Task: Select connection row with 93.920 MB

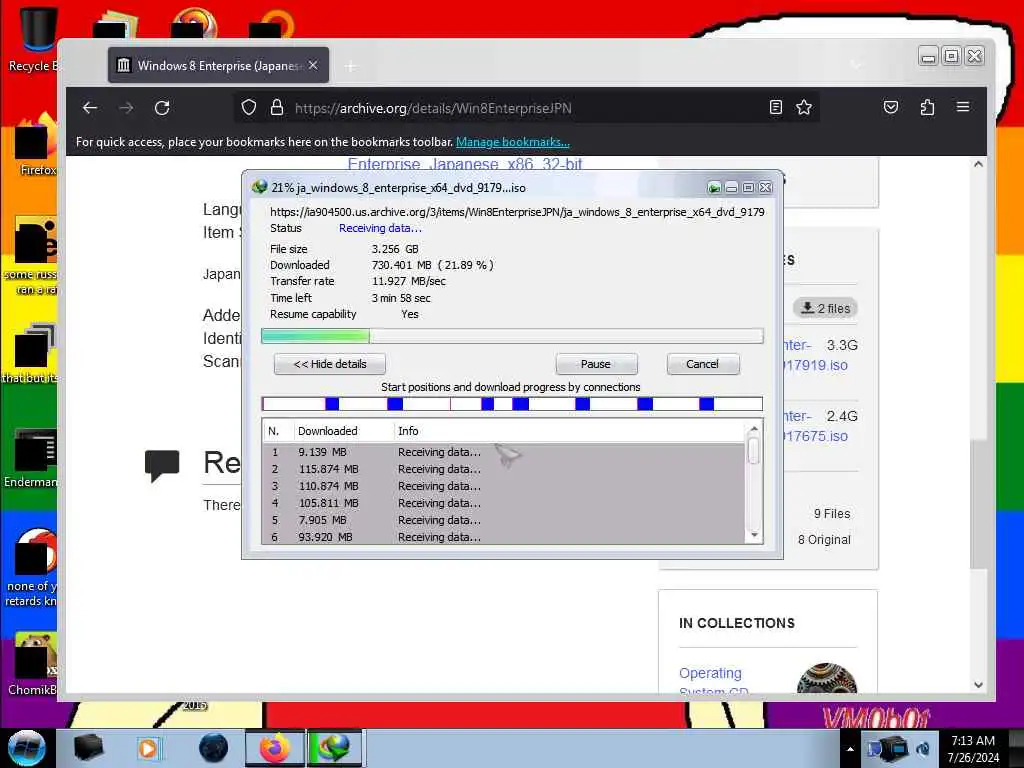Action: coord(504,537)
